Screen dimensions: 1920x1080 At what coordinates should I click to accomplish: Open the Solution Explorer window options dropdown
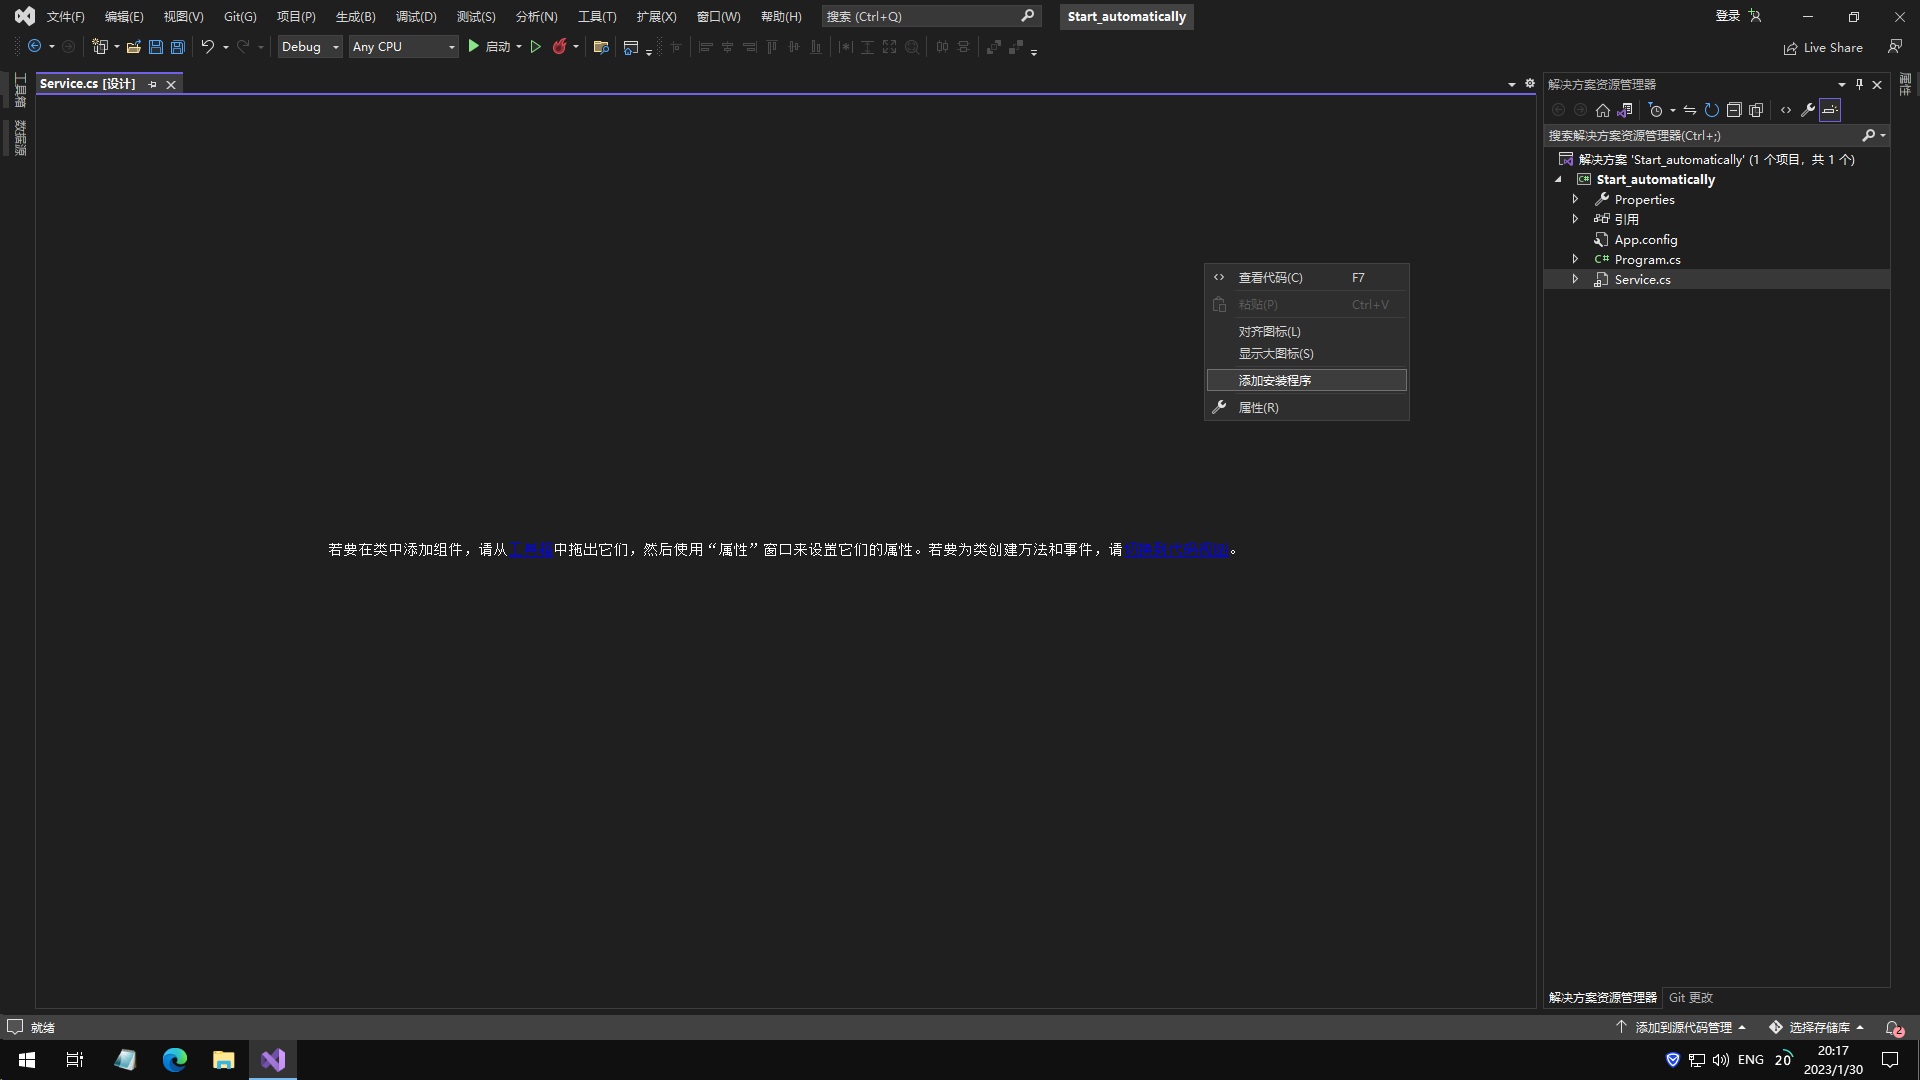(1842, 84)
